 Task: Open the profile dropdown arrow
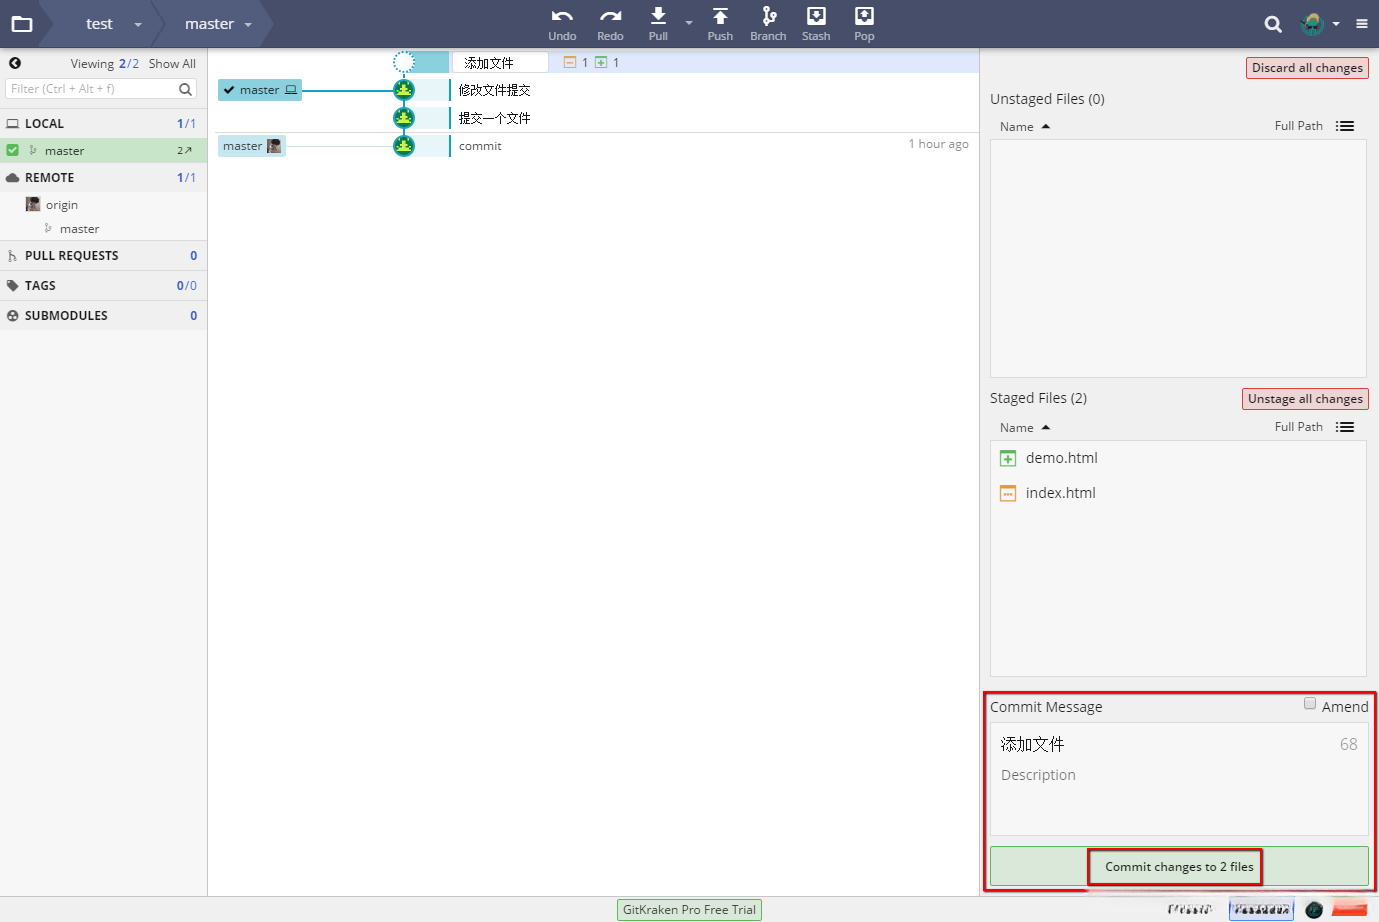click(x=1336, y=24)
